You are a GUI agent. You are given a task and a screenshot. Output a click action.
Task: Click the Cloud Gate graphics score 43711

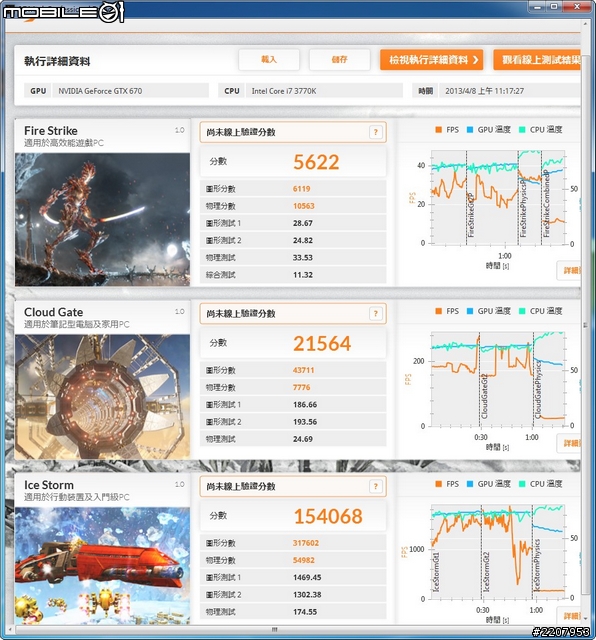pos(304,370)
